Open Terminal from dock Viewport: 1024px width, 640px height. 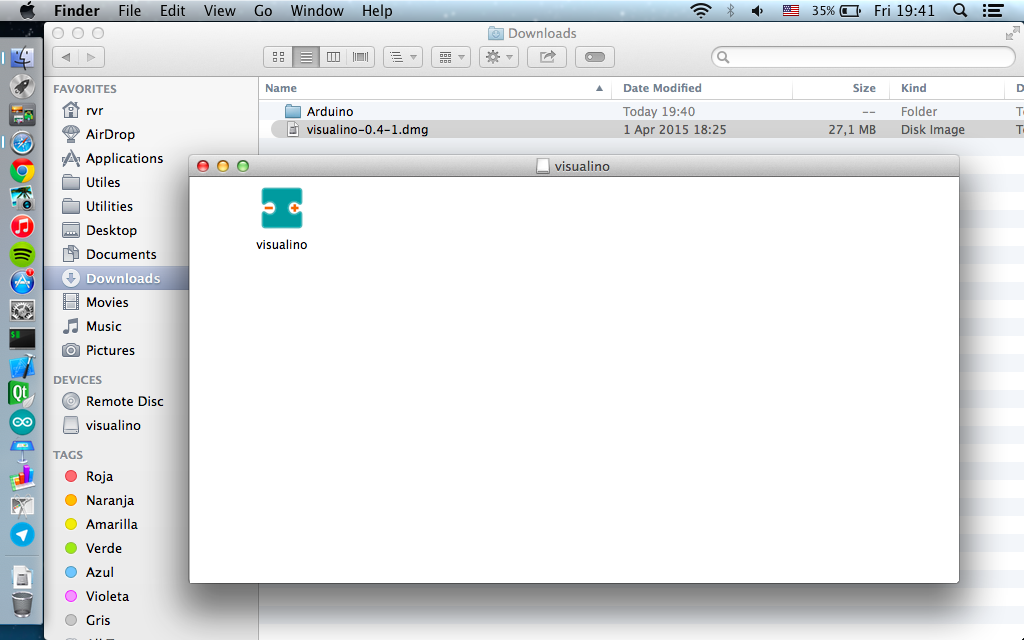pos(22,338)
